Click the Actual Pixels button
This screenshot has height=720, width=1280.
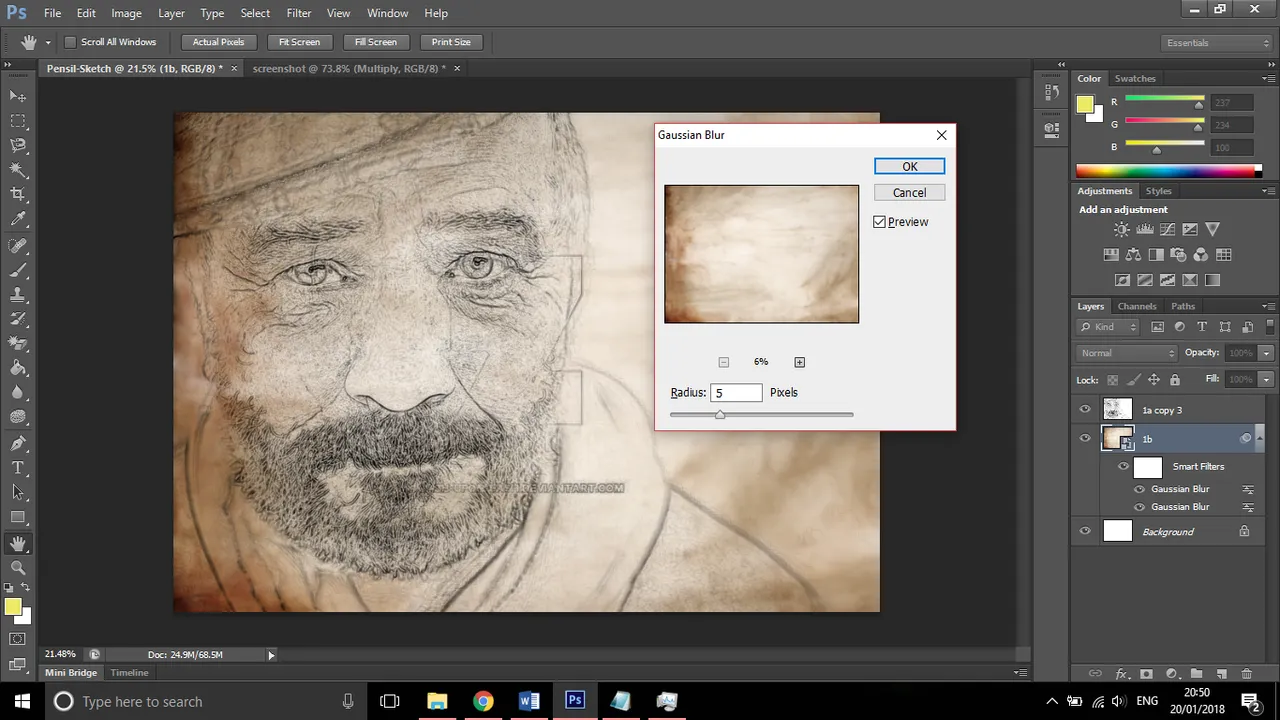tap(218, 42)
